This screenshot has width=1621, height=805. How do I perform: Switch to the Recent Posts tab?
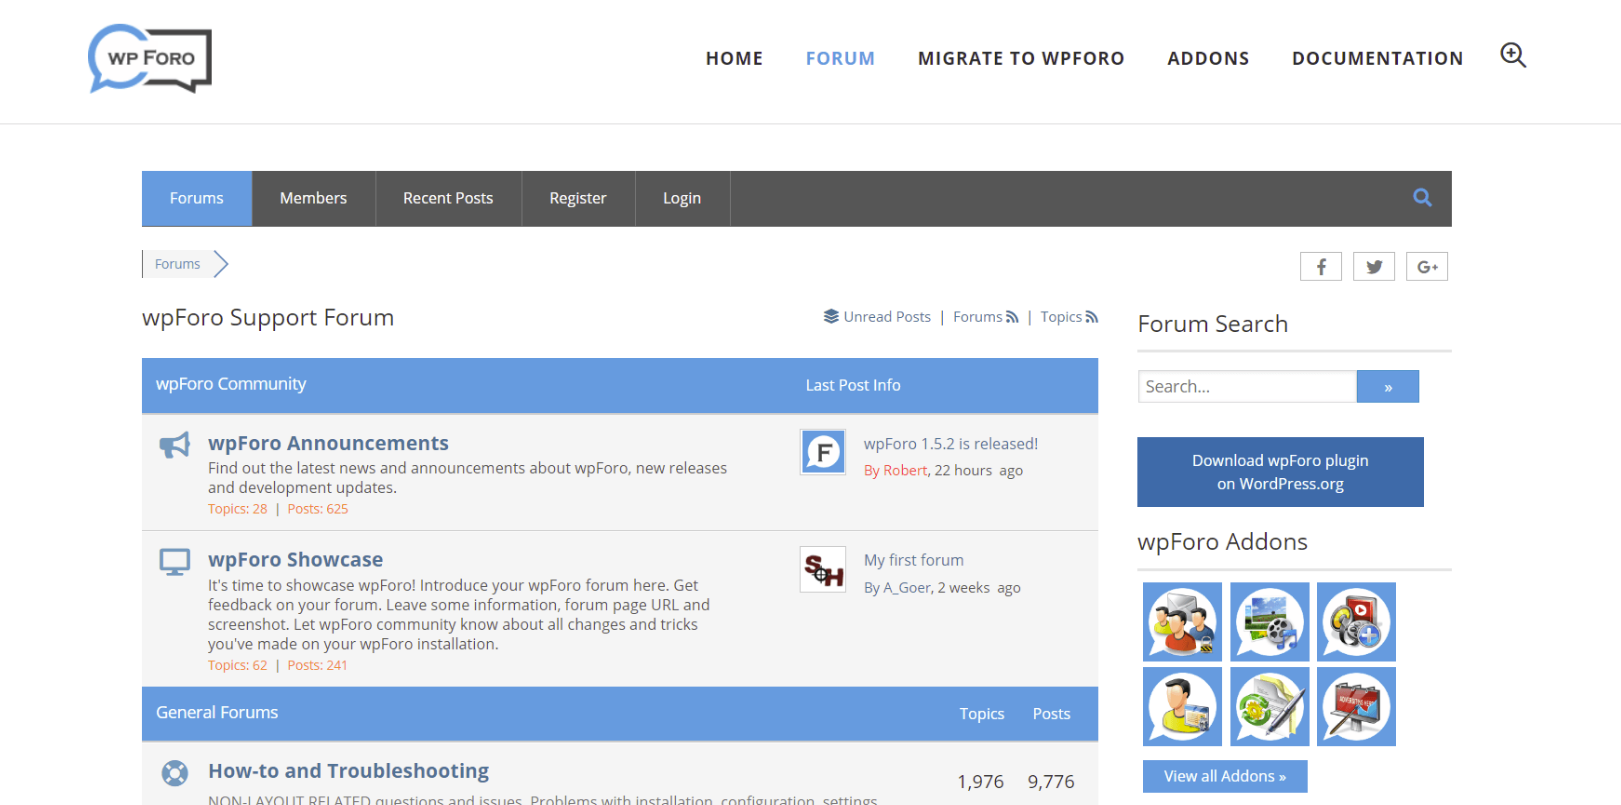pyautogui.click(x=448, y=198)
